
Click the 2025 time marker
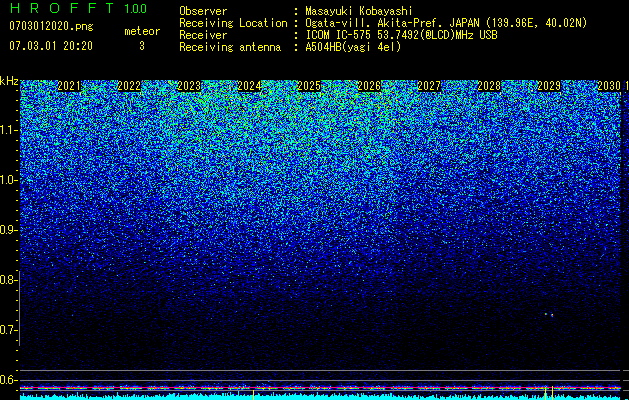coord(309,86)
